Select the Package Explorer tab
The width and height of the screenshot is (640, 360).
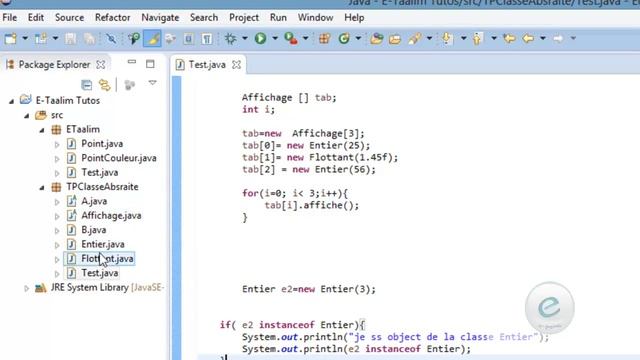[x=54, y=64]
